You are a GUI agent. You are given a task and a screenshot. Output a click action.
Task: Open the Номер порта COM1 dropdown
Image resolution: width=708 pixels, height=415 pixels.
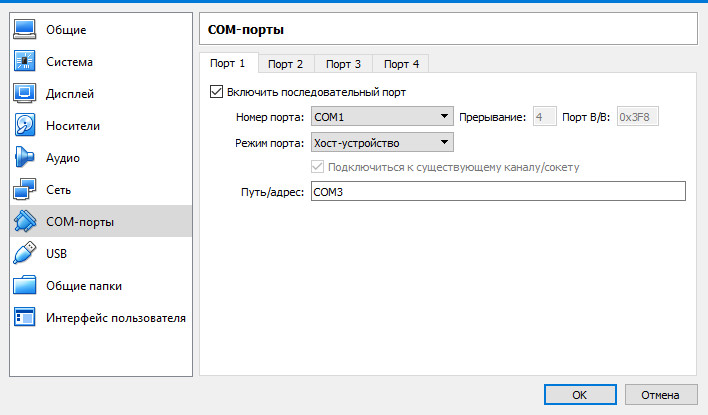click(382, 117)
